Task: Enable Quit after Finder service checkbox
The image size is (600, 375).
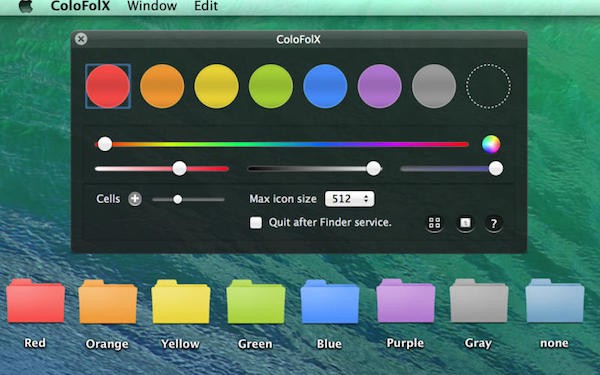Action: tap(256, 223)
